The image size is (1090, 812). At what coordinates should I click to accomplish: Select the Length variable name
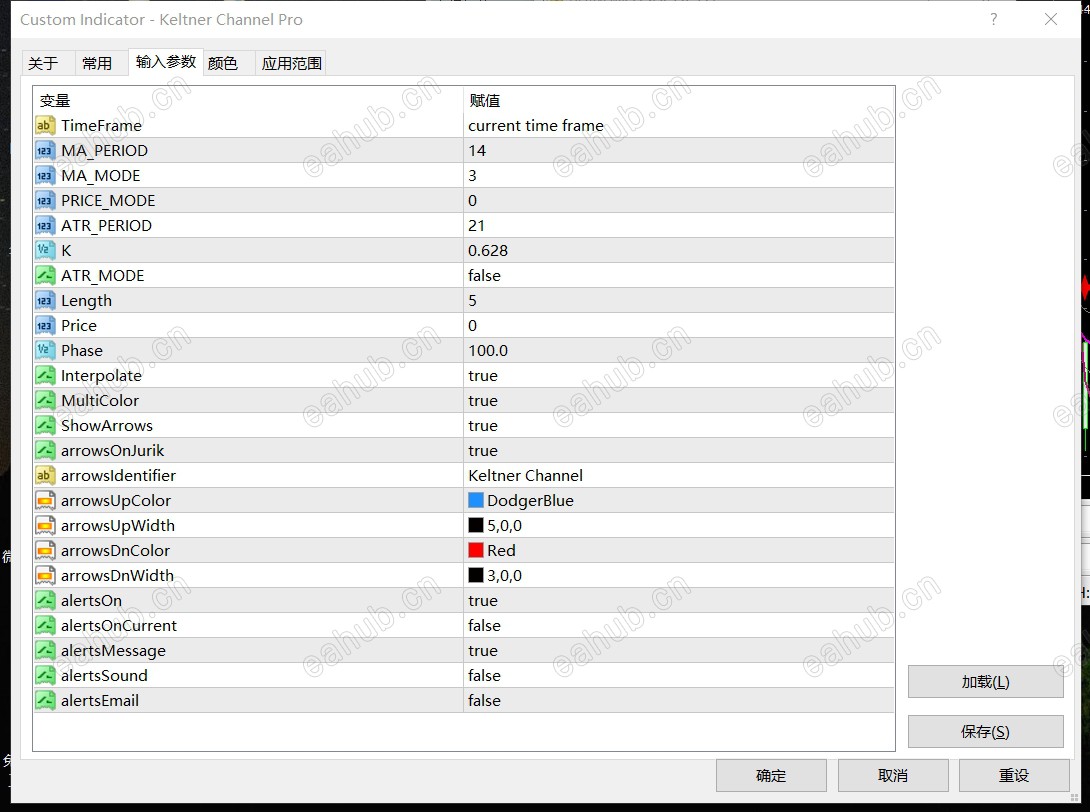pos(86,300)
